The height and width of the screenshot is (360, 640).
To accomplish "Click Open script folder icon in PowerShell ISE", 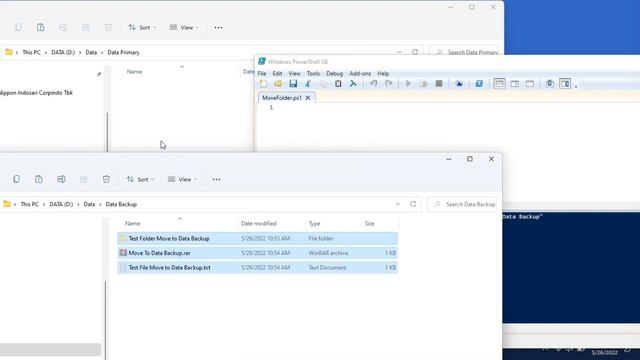I will pos(278,84).
